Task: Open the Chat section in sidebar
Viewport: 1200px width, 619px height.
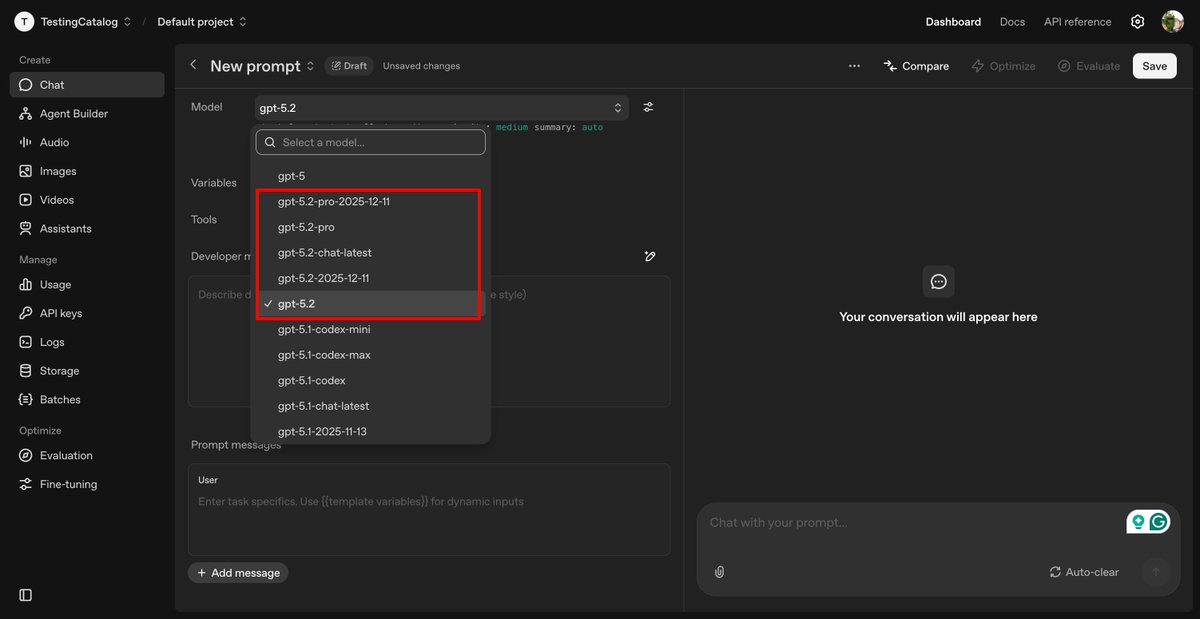Action: coord(87,85)
